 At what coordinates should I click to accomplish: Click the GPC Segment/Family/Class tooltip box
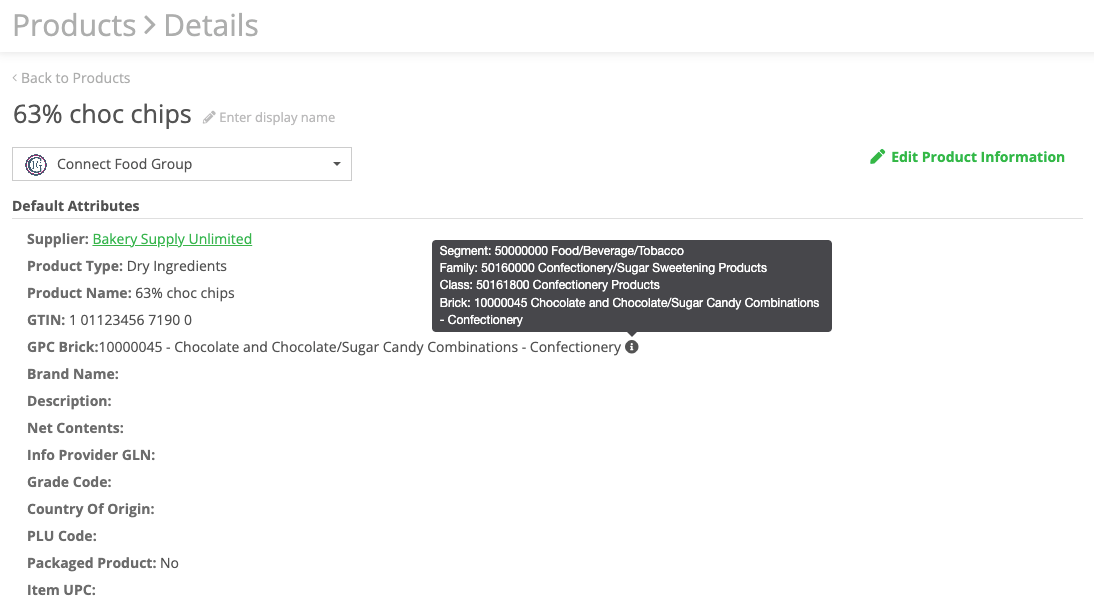[x=631, y=285]
